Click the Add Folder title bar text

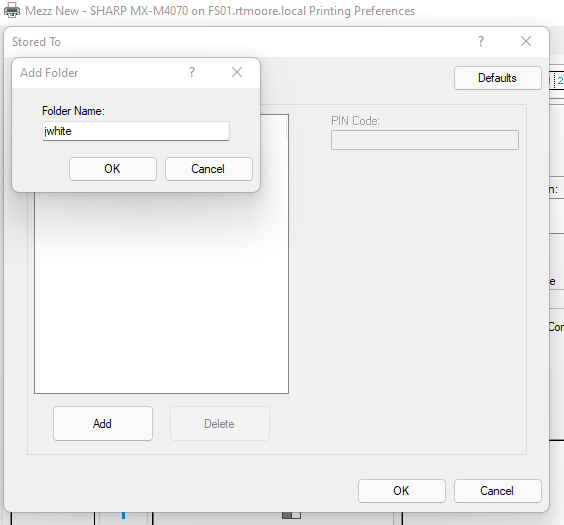click(x=49, y=73)
